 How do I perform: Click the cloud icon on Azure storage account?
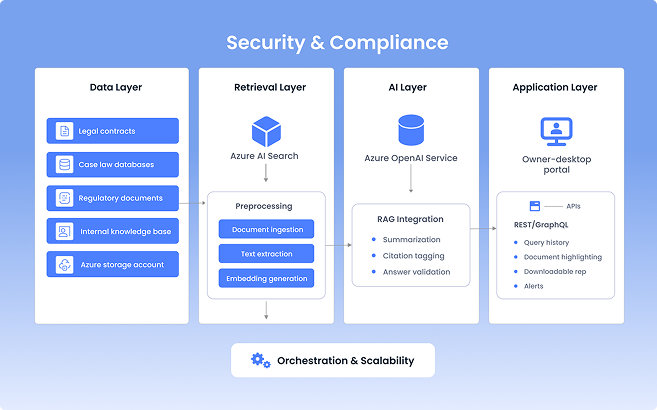[x=65, y=264]
